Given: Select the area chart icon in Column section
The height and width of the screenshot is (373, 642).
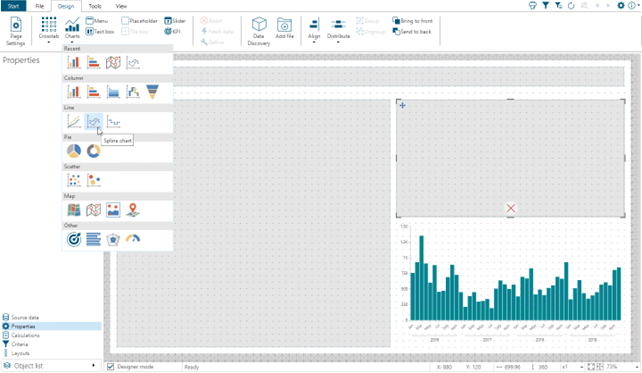Looking at the screenshot, I should point(113,92).
